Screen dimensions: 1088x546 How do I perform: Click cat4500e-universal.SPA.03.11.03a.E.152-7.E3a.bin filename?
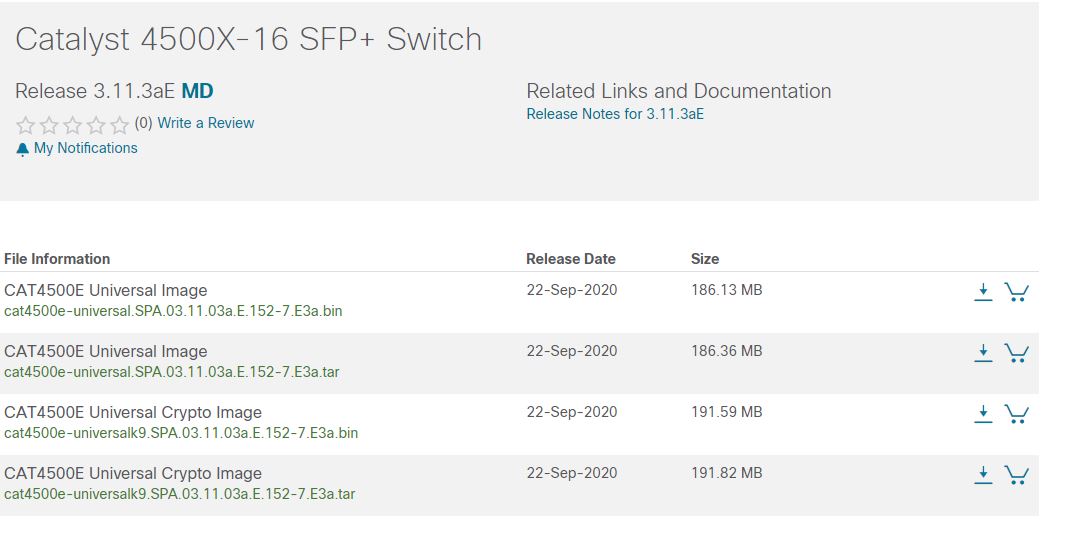[173, 311]
